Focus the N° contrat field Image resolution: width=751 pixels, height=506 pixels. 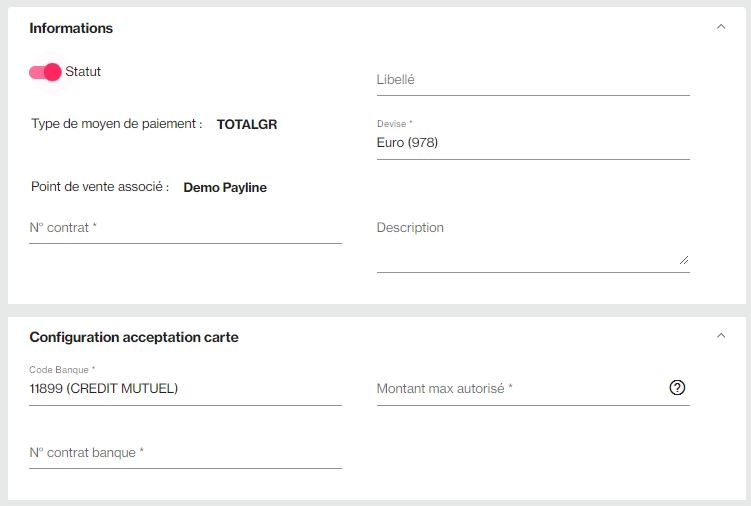185,228
